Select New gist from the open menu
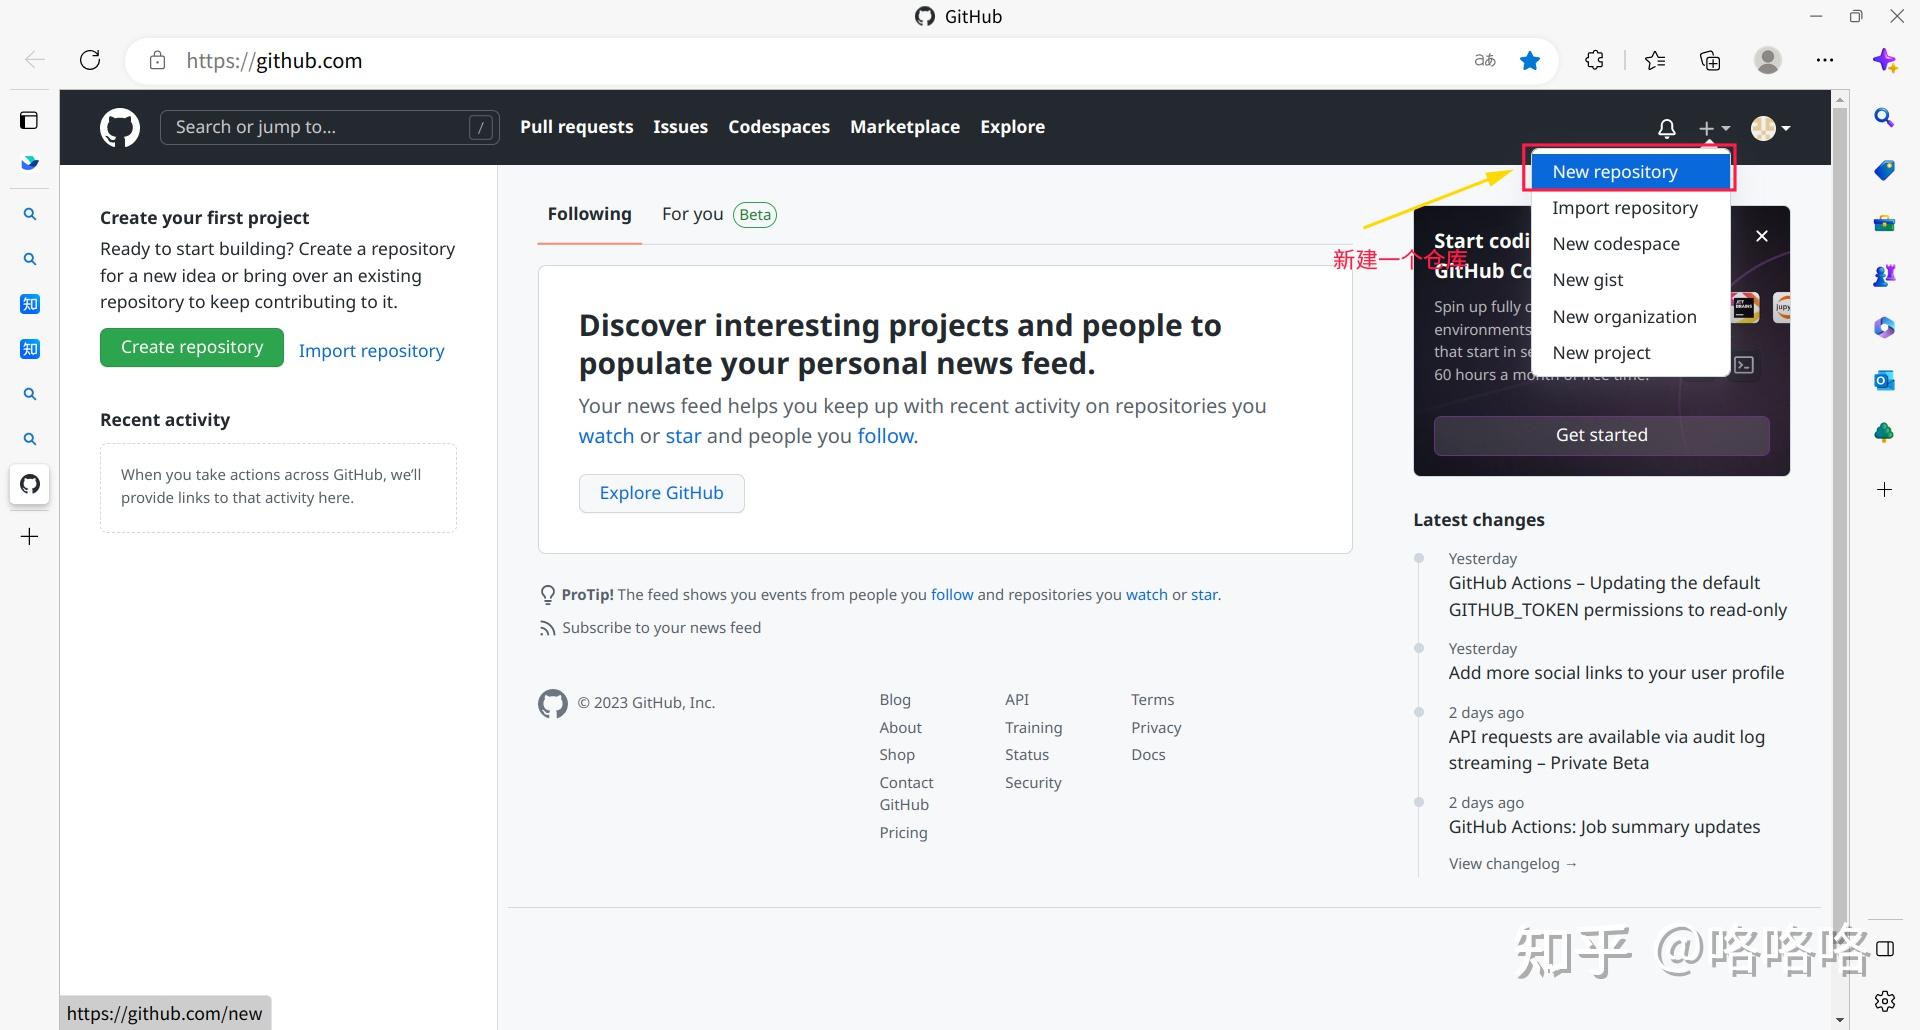Screen dimensions: 1920x1030 (1587, 280)
